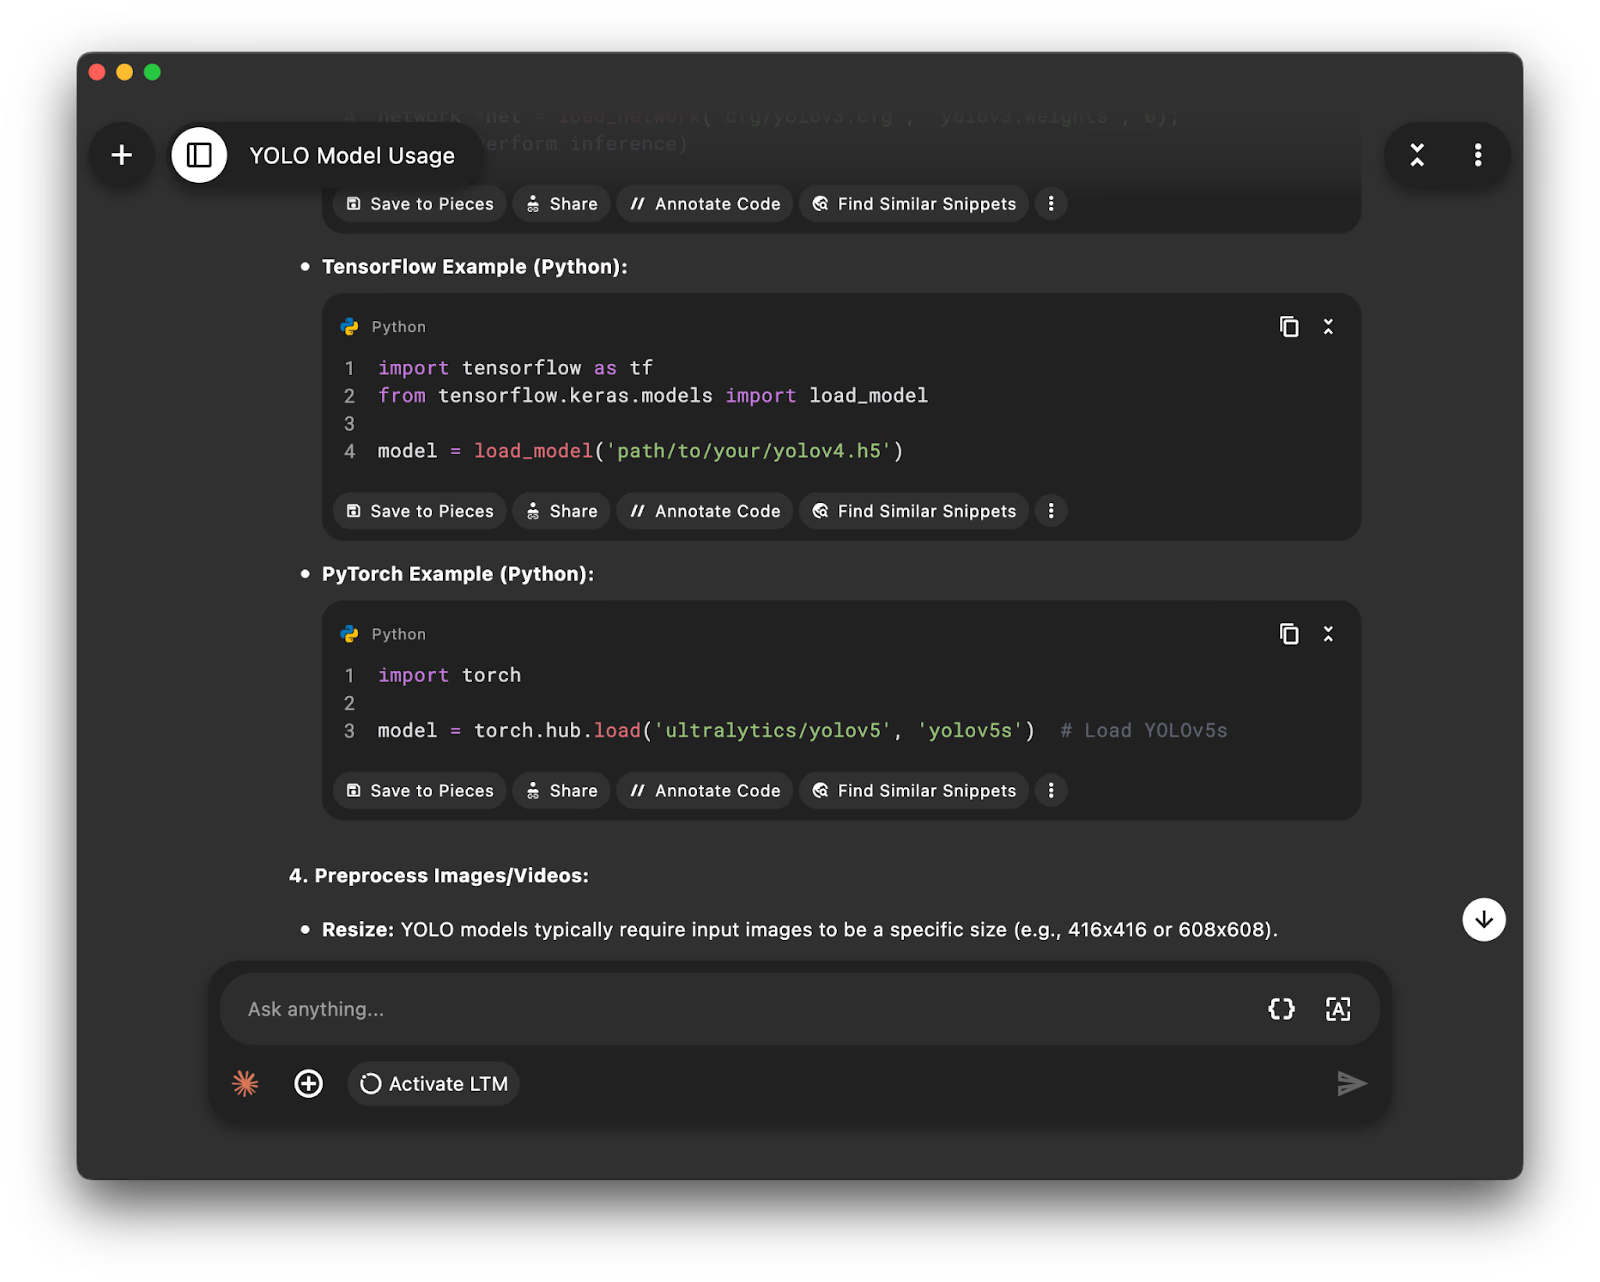1600x1282 pixels.
Task: Select the Load YOLOv5s comment
Action: coord(1144,731)
